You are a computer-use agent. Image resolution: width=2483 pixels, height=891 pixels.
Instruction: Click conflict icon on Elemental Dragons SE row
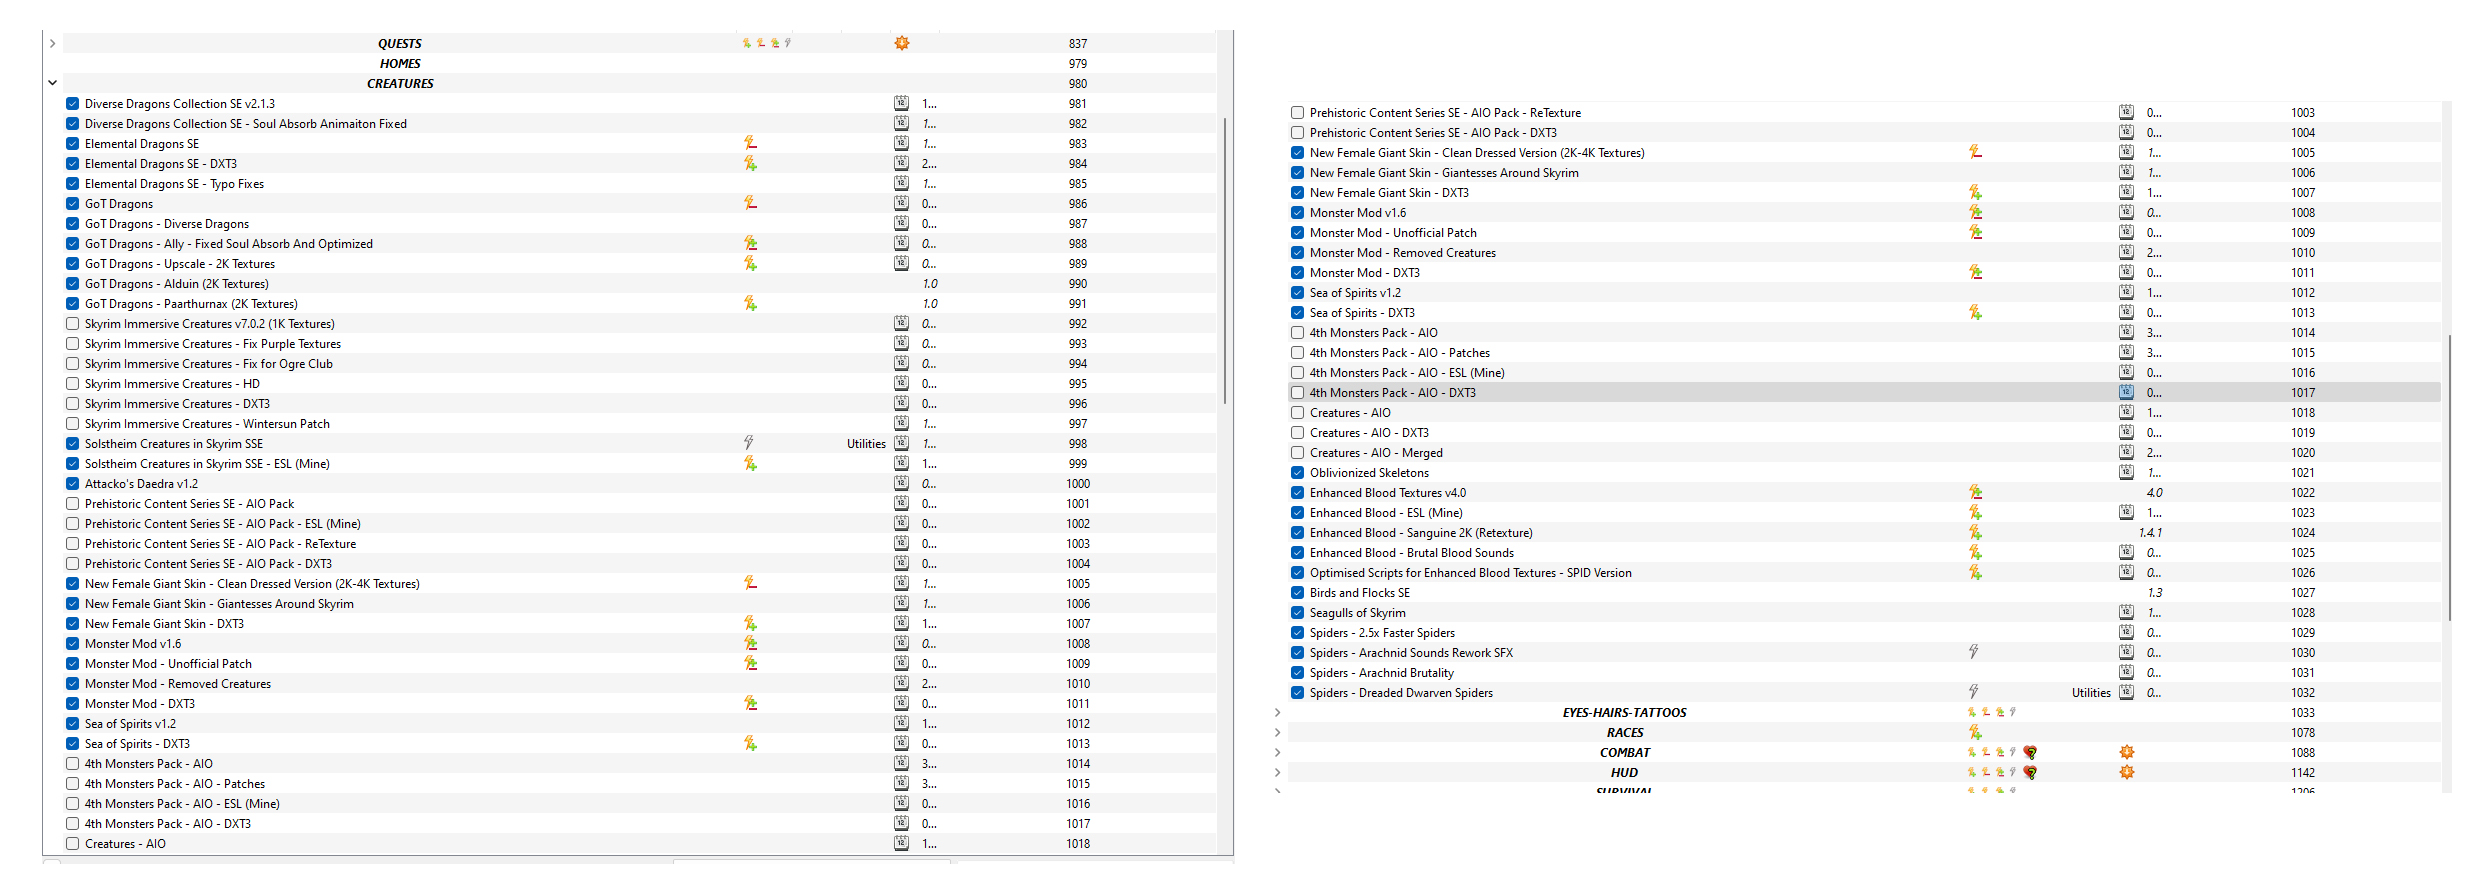750,144
